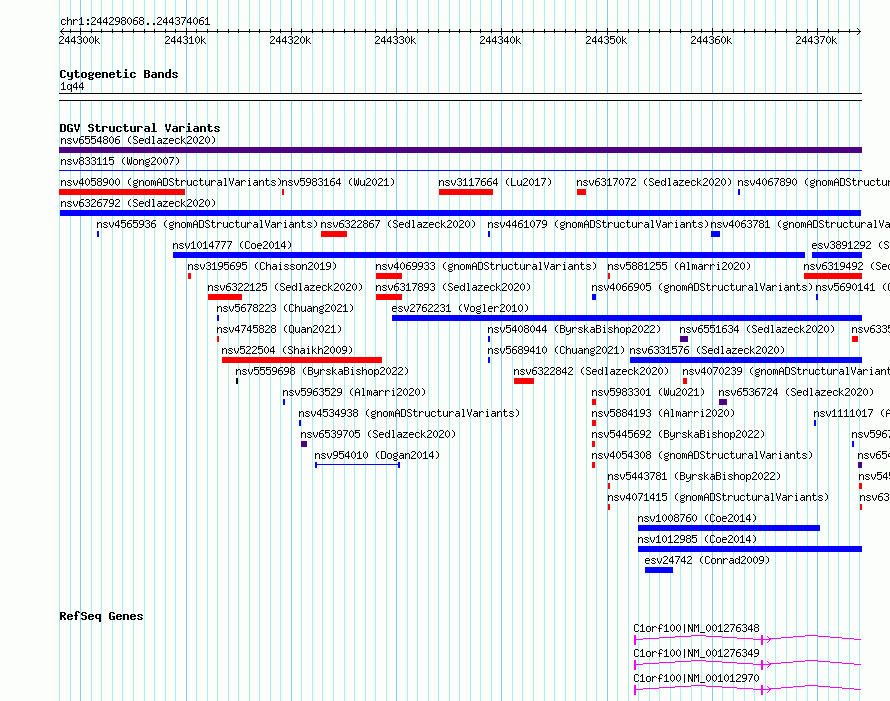Select the blue esv2762231 variant bar
Image resolution: width=890 pixels, height=701 pixels.
[627, 318]
